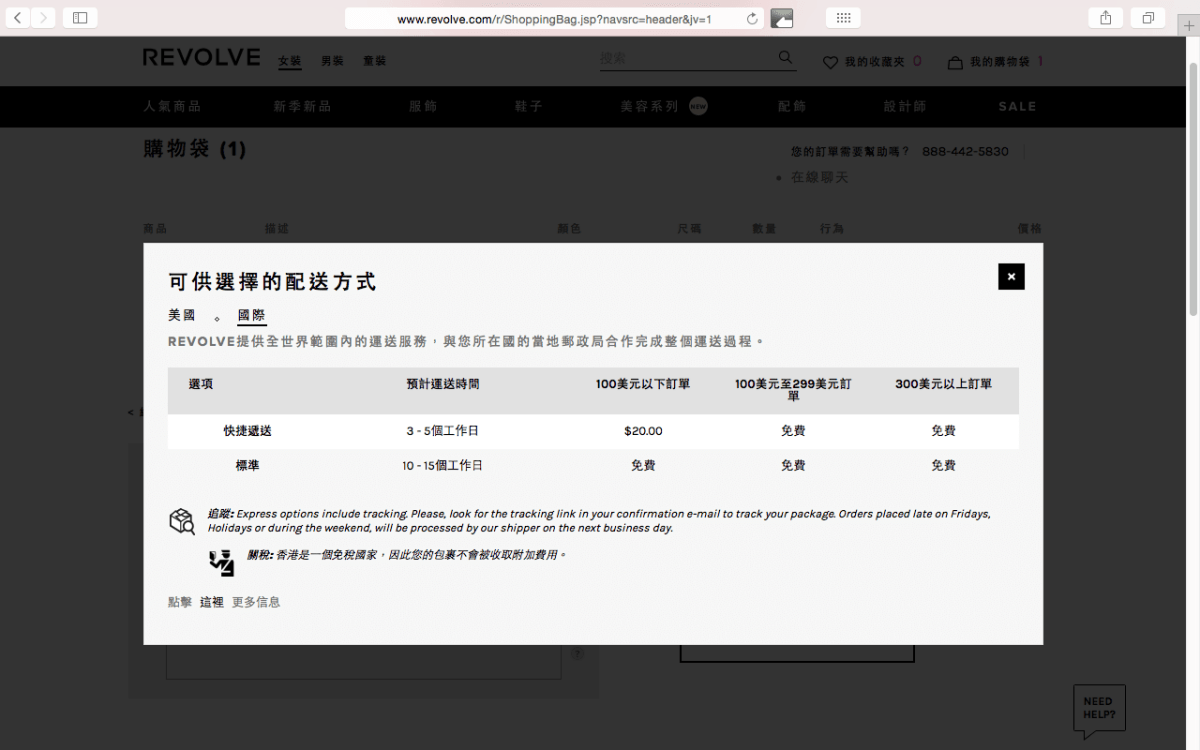Open the NEED HELP? chat bubble
Screen dimensions: 1200x750
[x=1098, y=708]
